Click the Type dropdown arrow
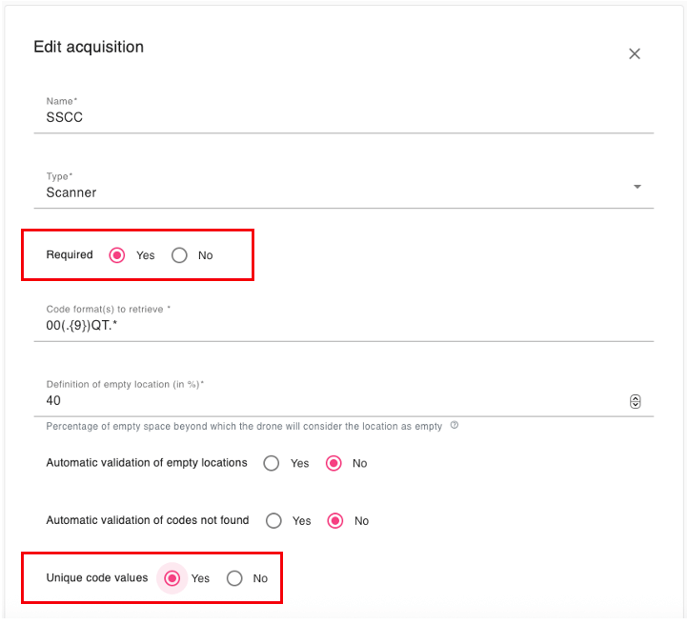Screen dimensions: 688x624 point(637,187)
